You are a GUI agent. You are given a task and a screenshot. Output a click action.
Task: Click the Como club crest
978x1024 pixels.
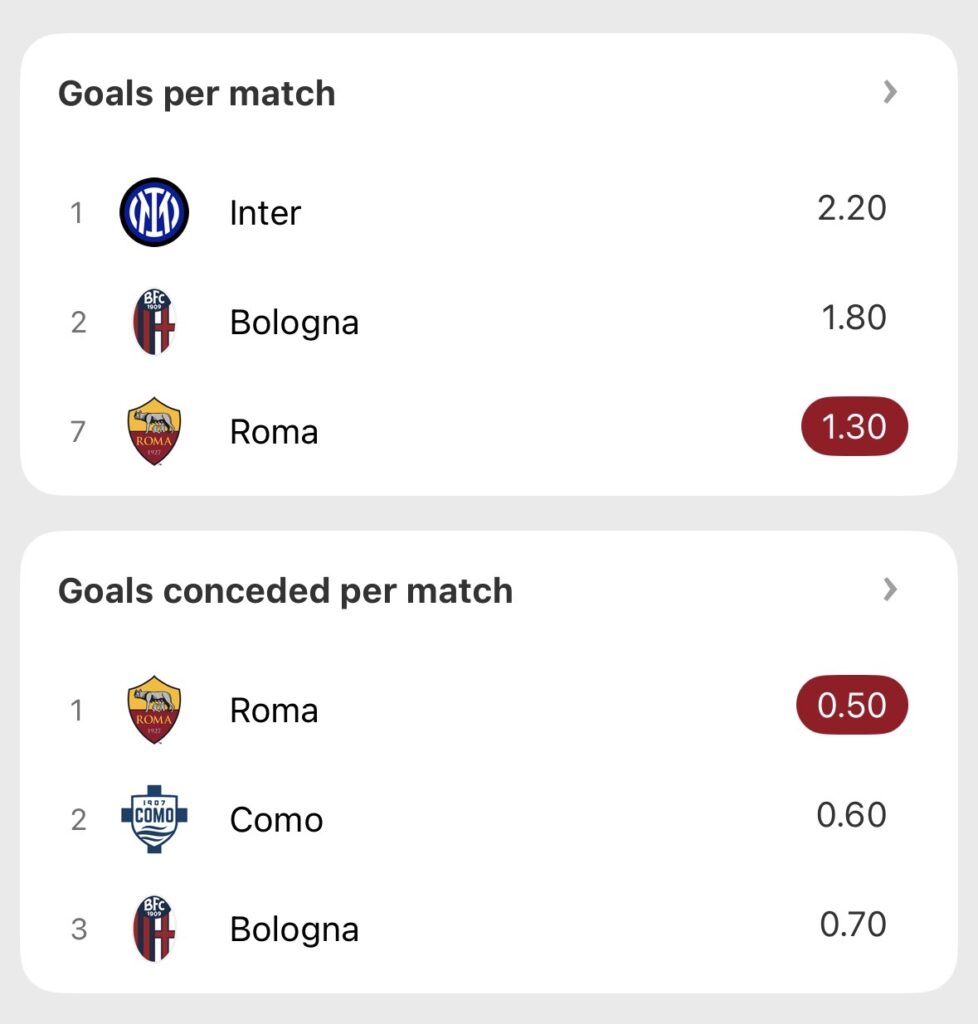pyautogui.click(x=154, y=819)
